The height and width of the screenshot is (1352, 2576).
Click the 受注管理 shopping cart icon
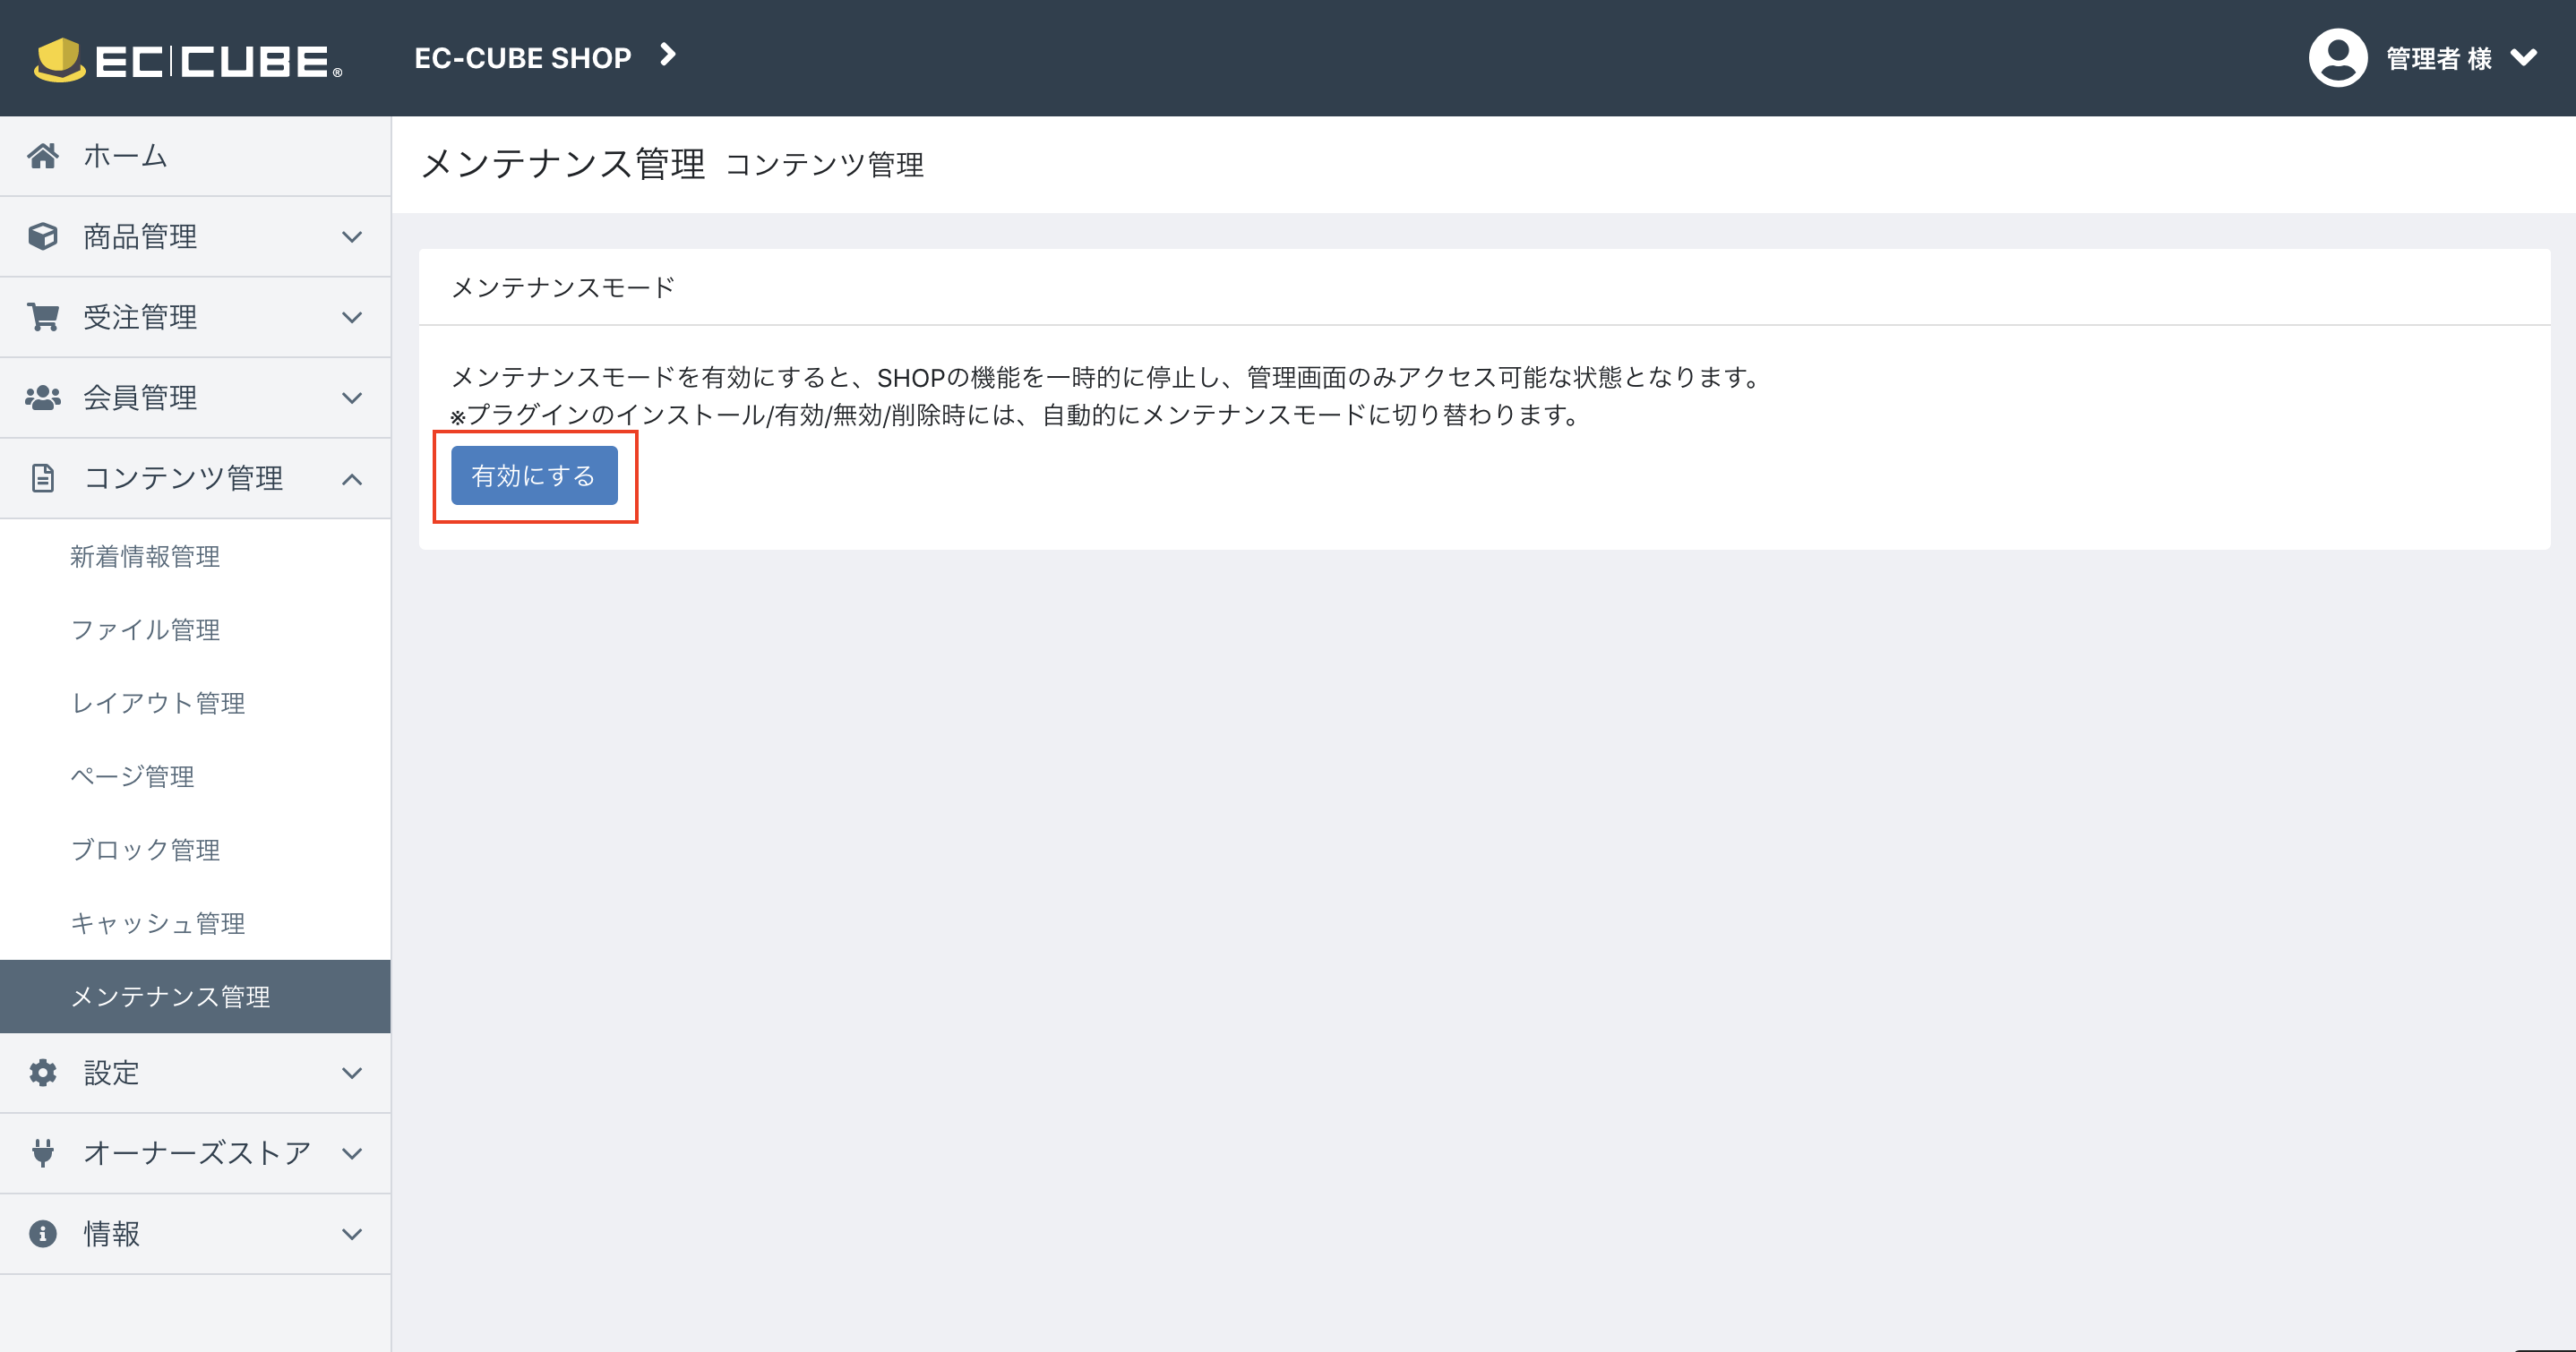tap(44, 316)
